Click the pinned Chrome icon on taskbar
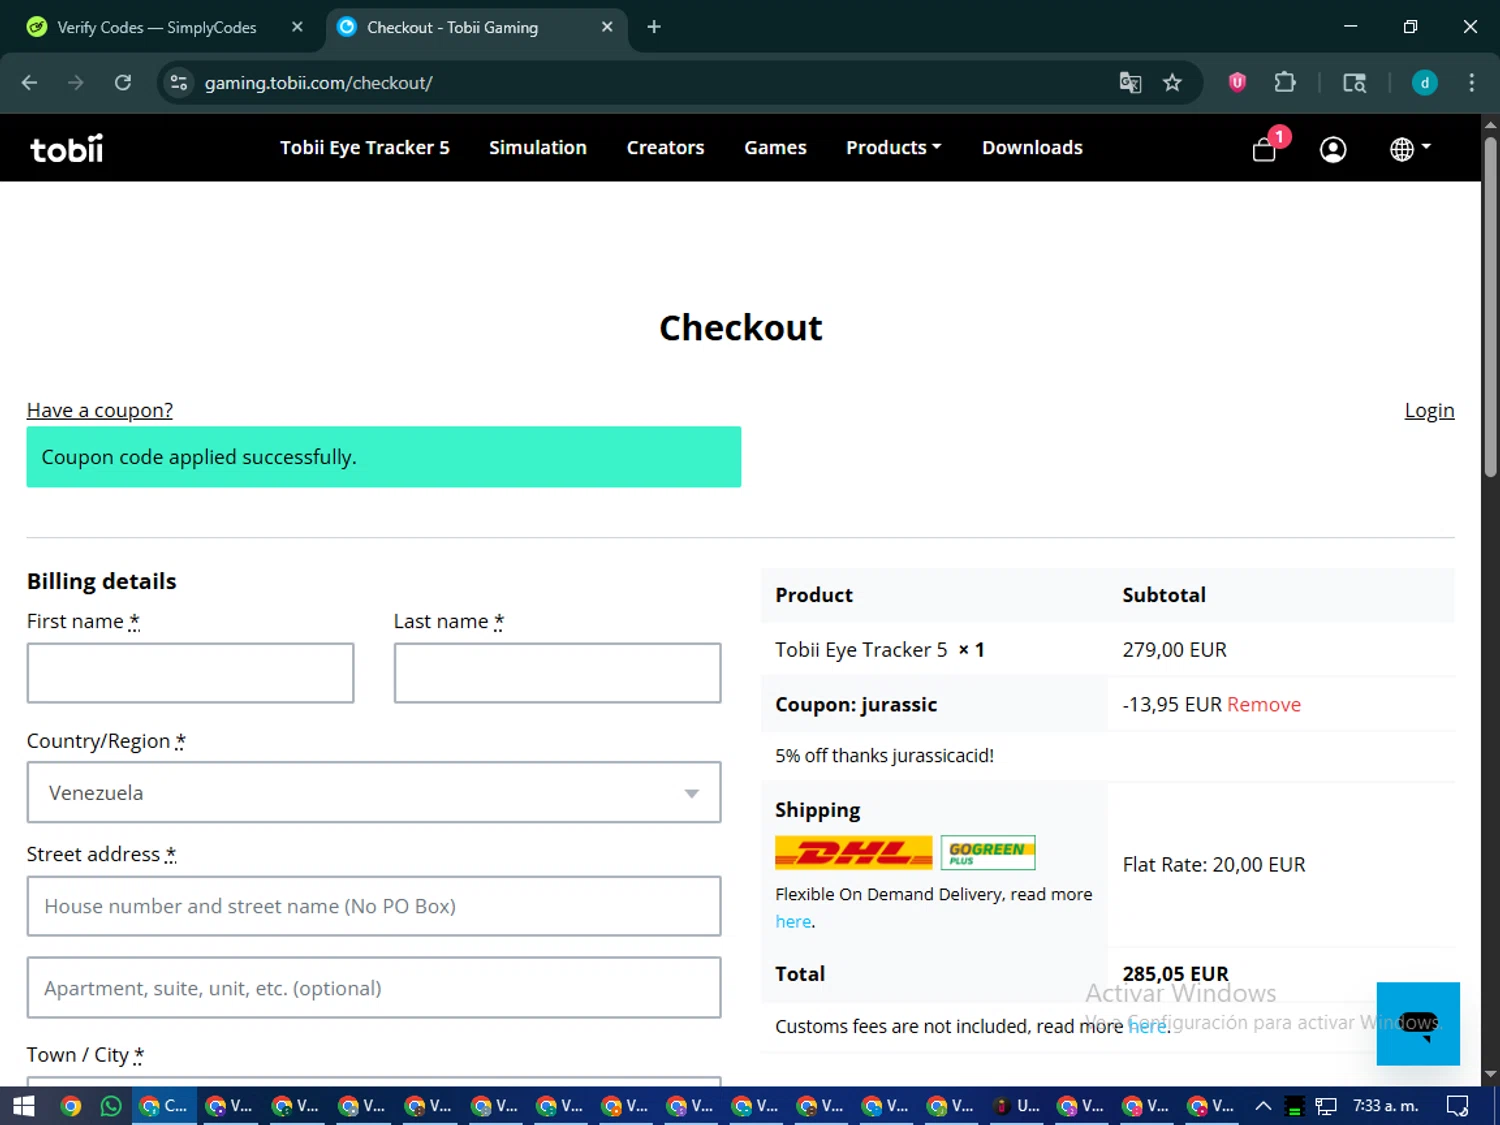The width and height of the screenshot is (1500, 1125). (70, 1106)
